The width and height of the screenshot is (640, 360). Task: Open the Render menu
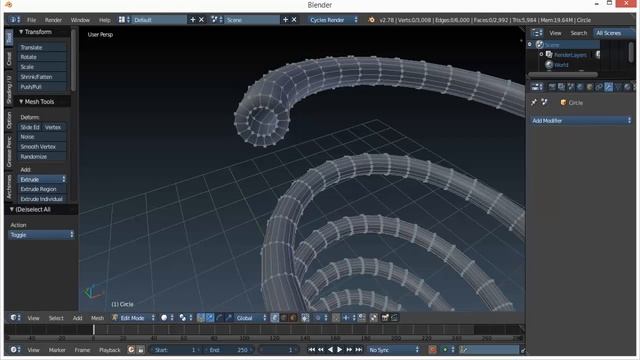53,20
